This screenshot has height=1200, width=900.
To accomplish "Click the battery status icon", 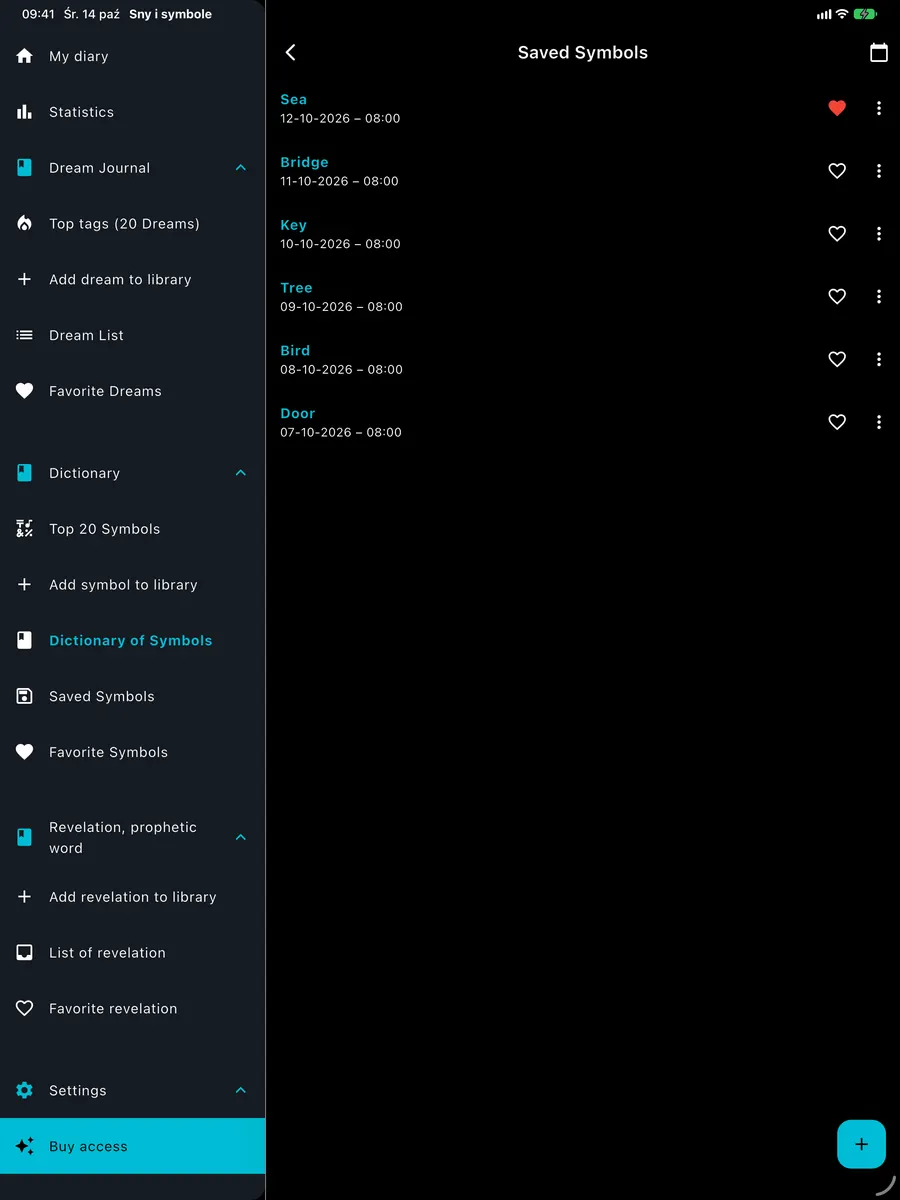I will pos(865,14).
